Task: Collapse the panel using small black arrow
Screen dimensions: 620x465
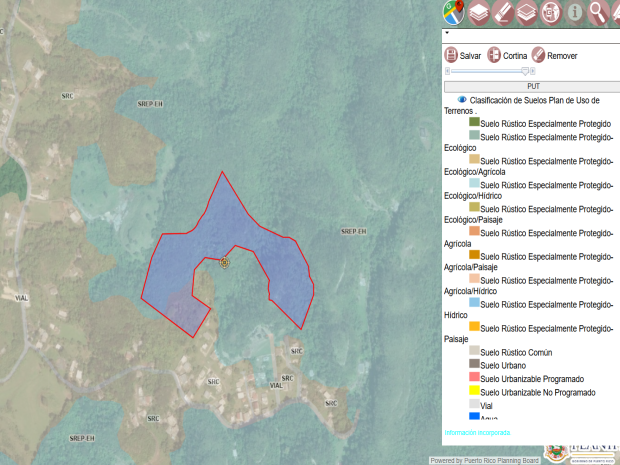Action: point(446,33)
